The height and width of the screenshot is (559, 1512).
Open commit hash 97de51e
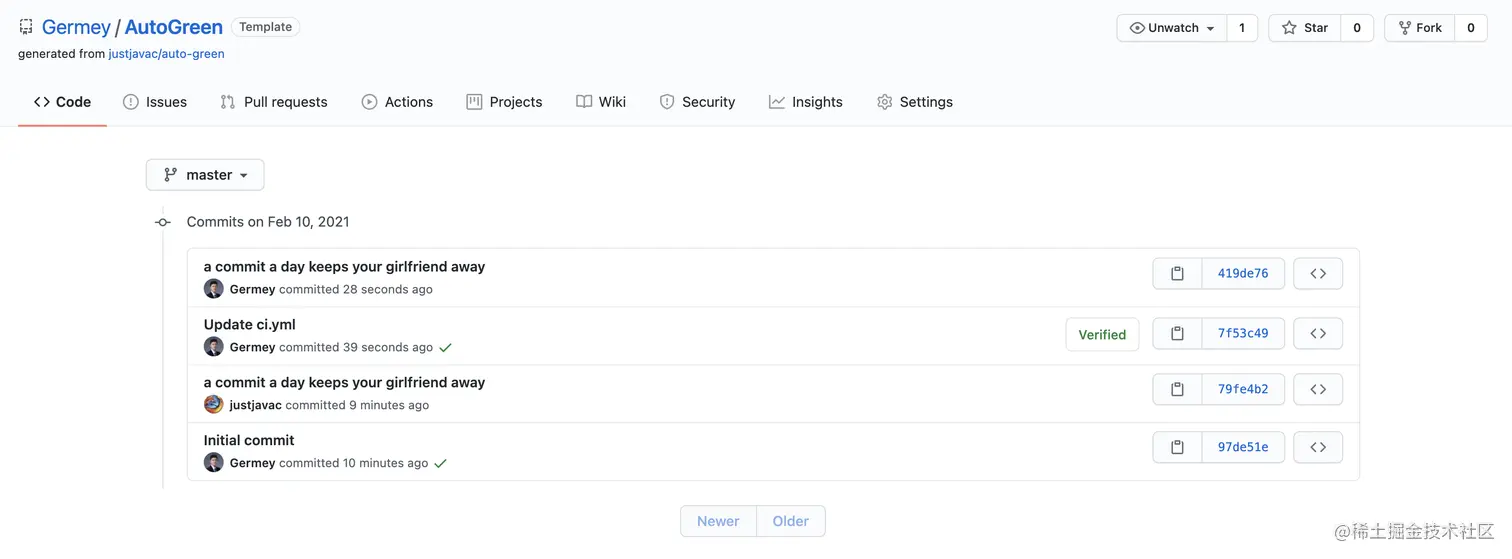[x=1243, y=448]
